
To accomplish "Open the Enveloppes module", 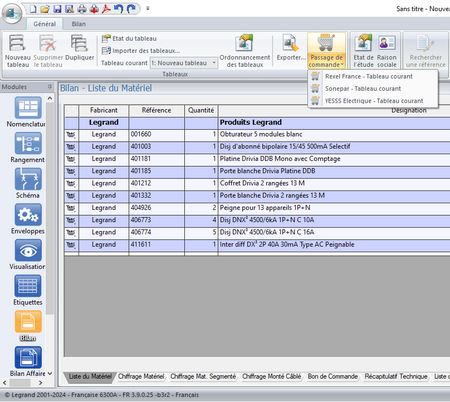I will coord(28,219).
